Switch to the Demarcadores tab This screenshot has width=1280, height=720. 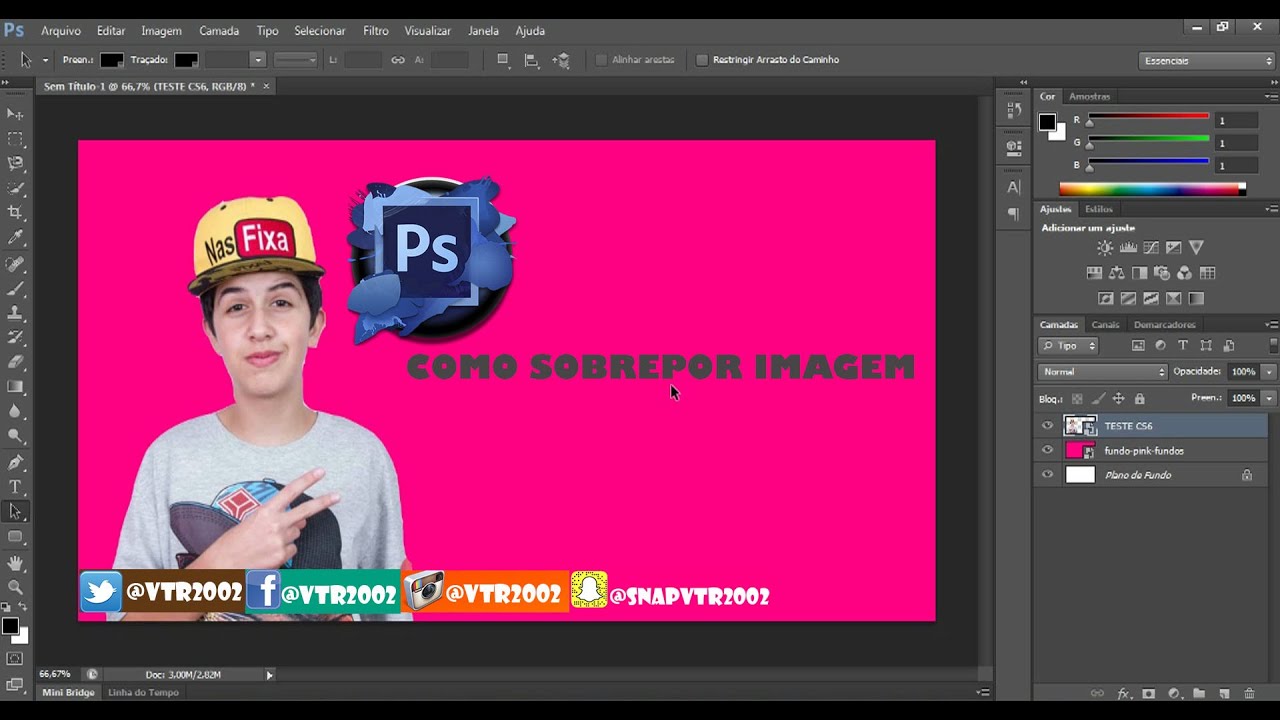pyautogui.click(x=1164, y=325)
